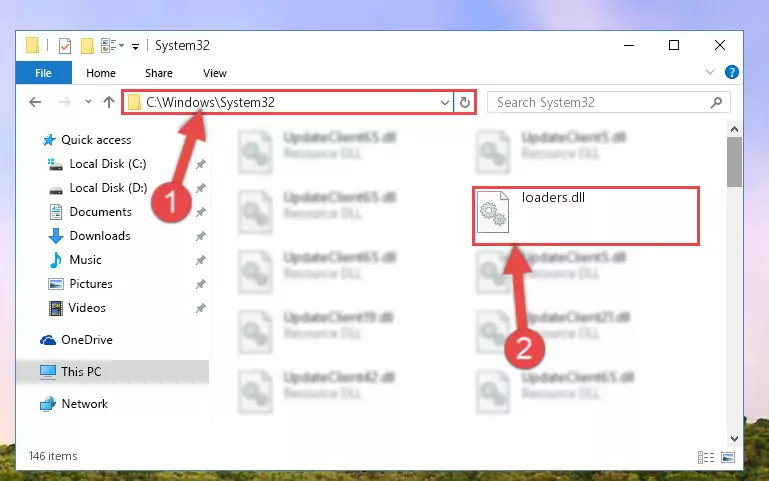The image size is (769, 481).
Task: Click the vertical scrollbar thumb
Action: pos(734,162)
